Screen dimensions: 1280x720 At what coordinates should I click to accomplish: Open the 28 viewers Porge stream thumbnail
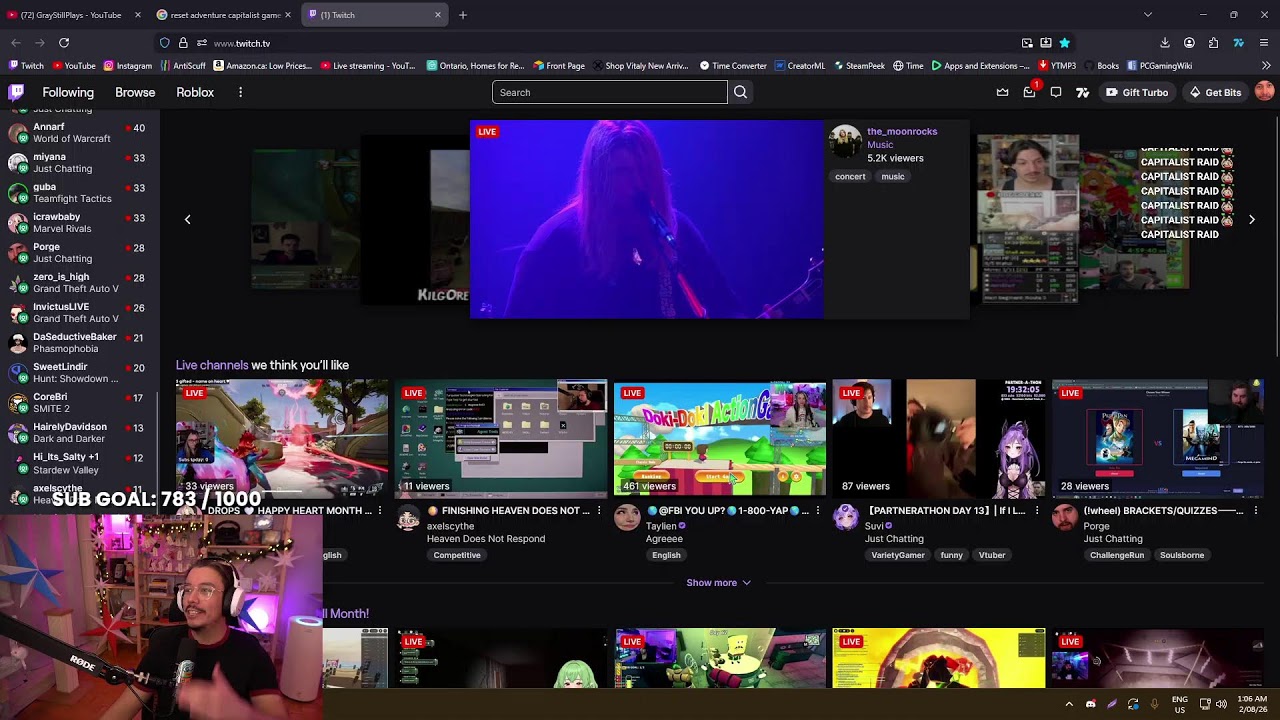click(1158, 439)
